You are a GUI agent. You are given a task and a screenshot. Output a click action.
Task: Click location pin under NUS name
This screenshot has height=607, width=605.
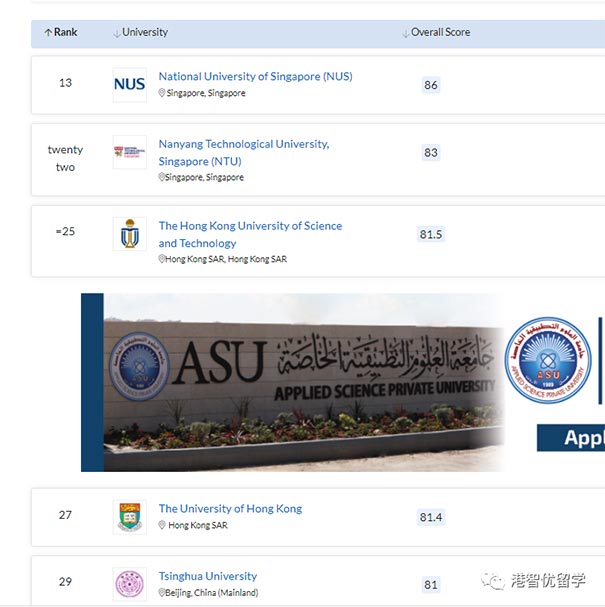tap(162, 93)
